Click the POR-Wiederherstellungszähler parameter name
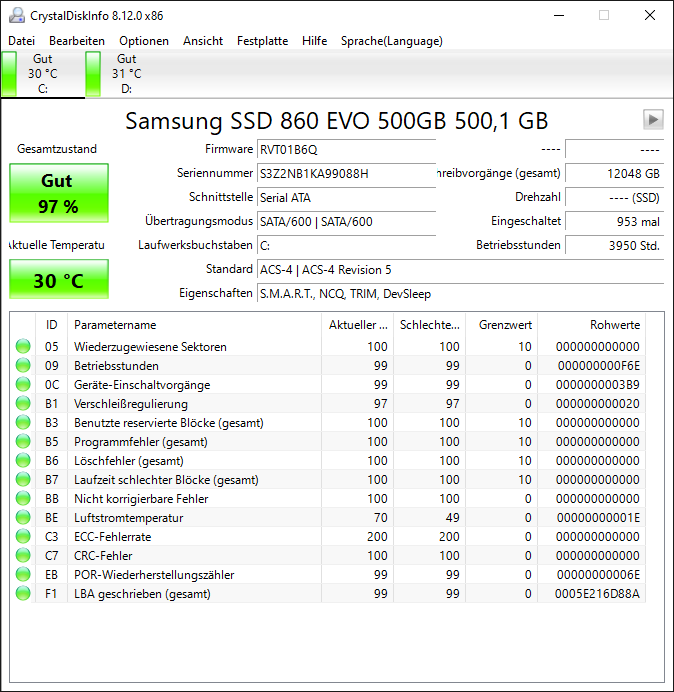Viewport: 674px width, 692px height. pos(154,575)
